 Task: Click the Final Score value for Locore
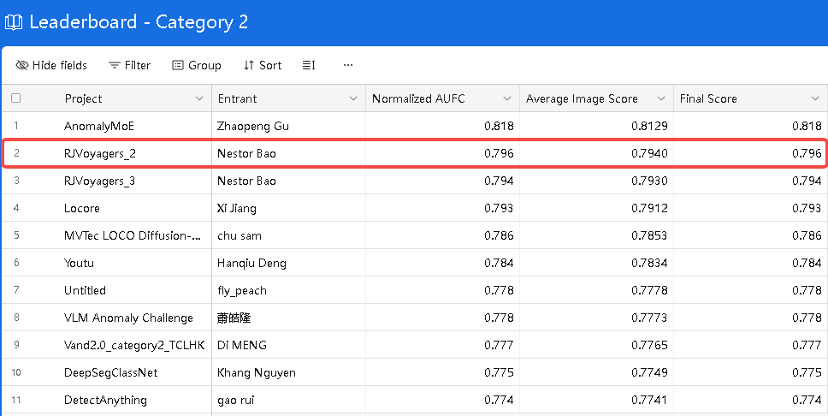[x=750, y=208]
